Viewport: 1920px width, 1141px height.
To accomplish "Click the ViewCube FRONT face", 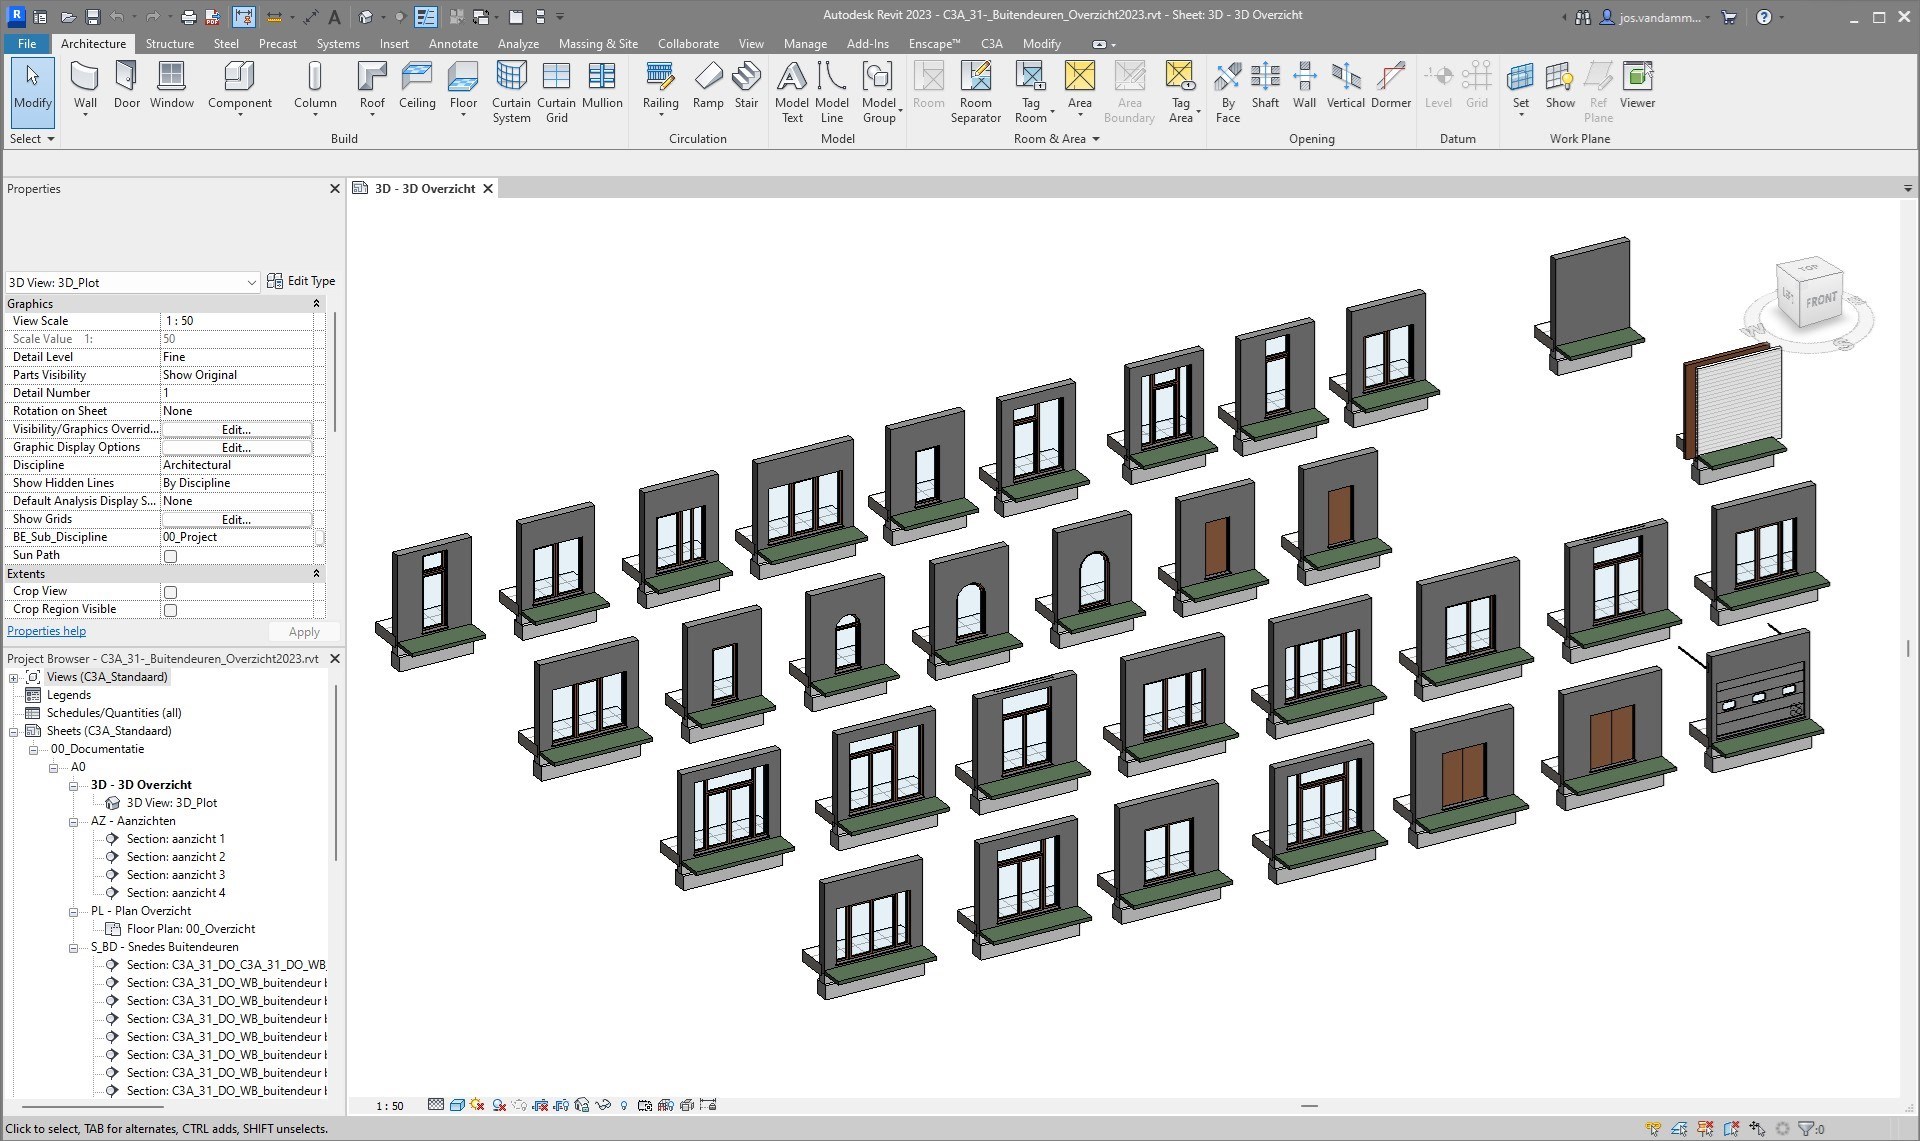I will tap(1821, 299).
